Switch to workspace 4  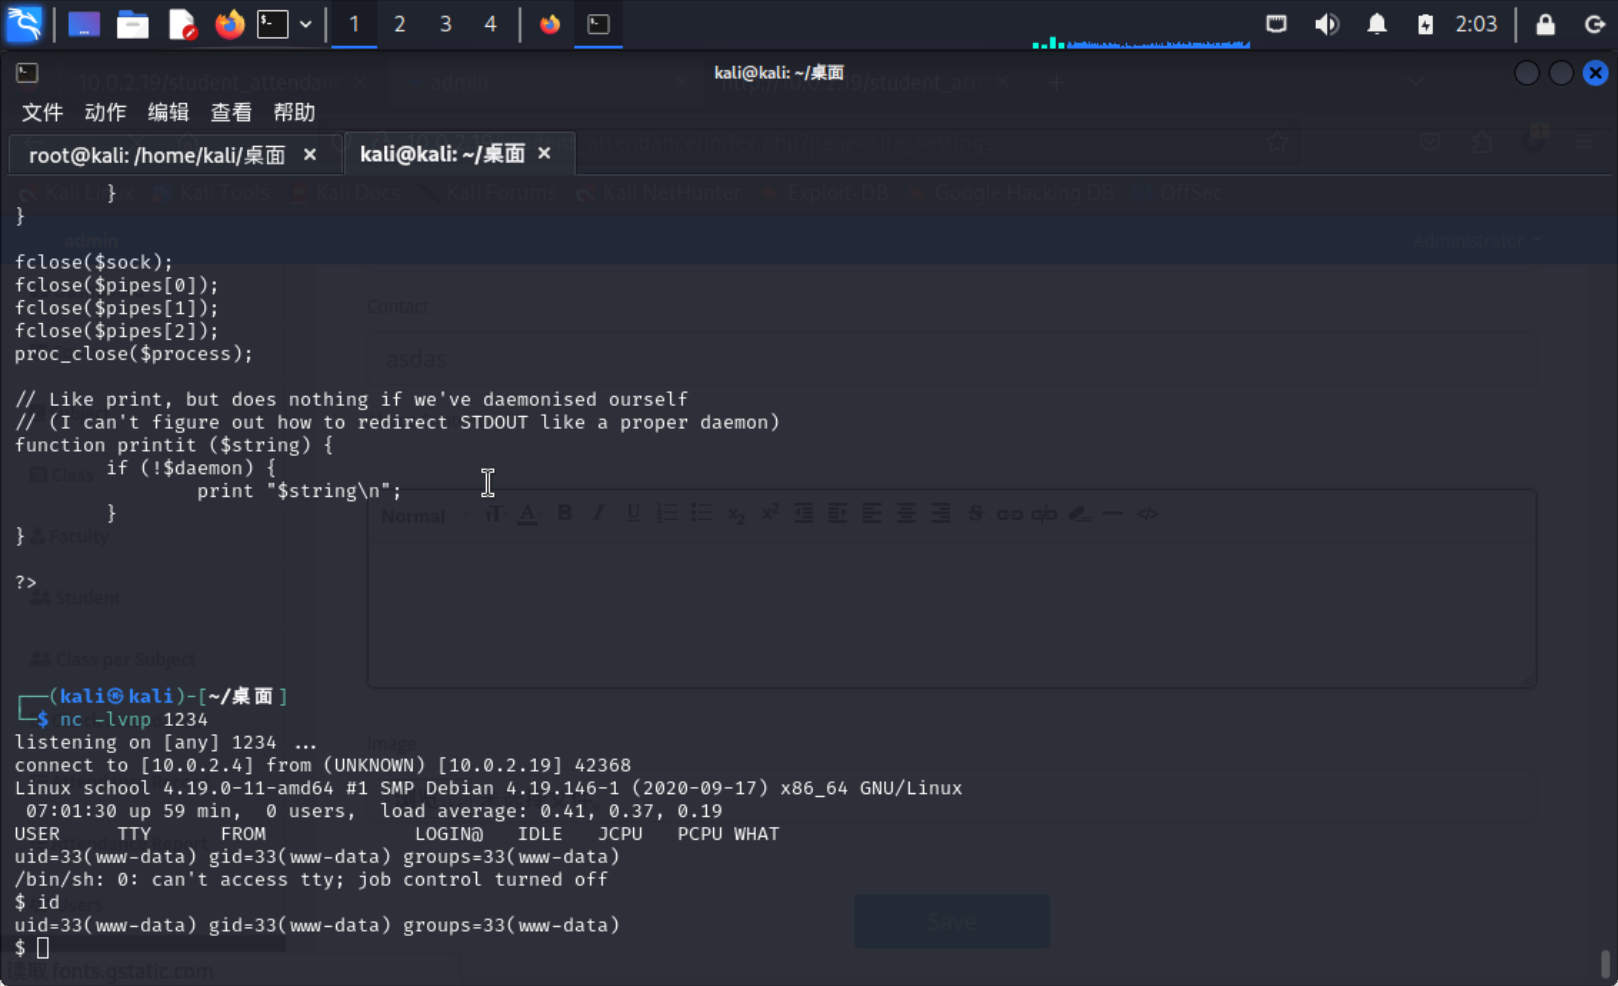click(x=490, y=24)
